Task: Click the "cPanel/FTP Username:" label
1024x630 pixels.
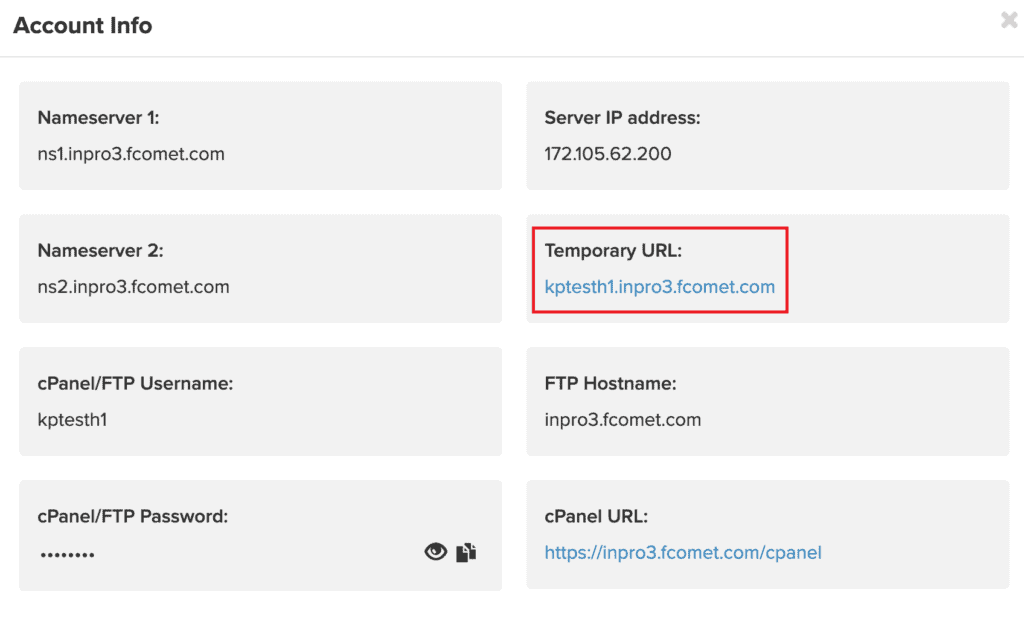Action: click(x=135, y=383)
